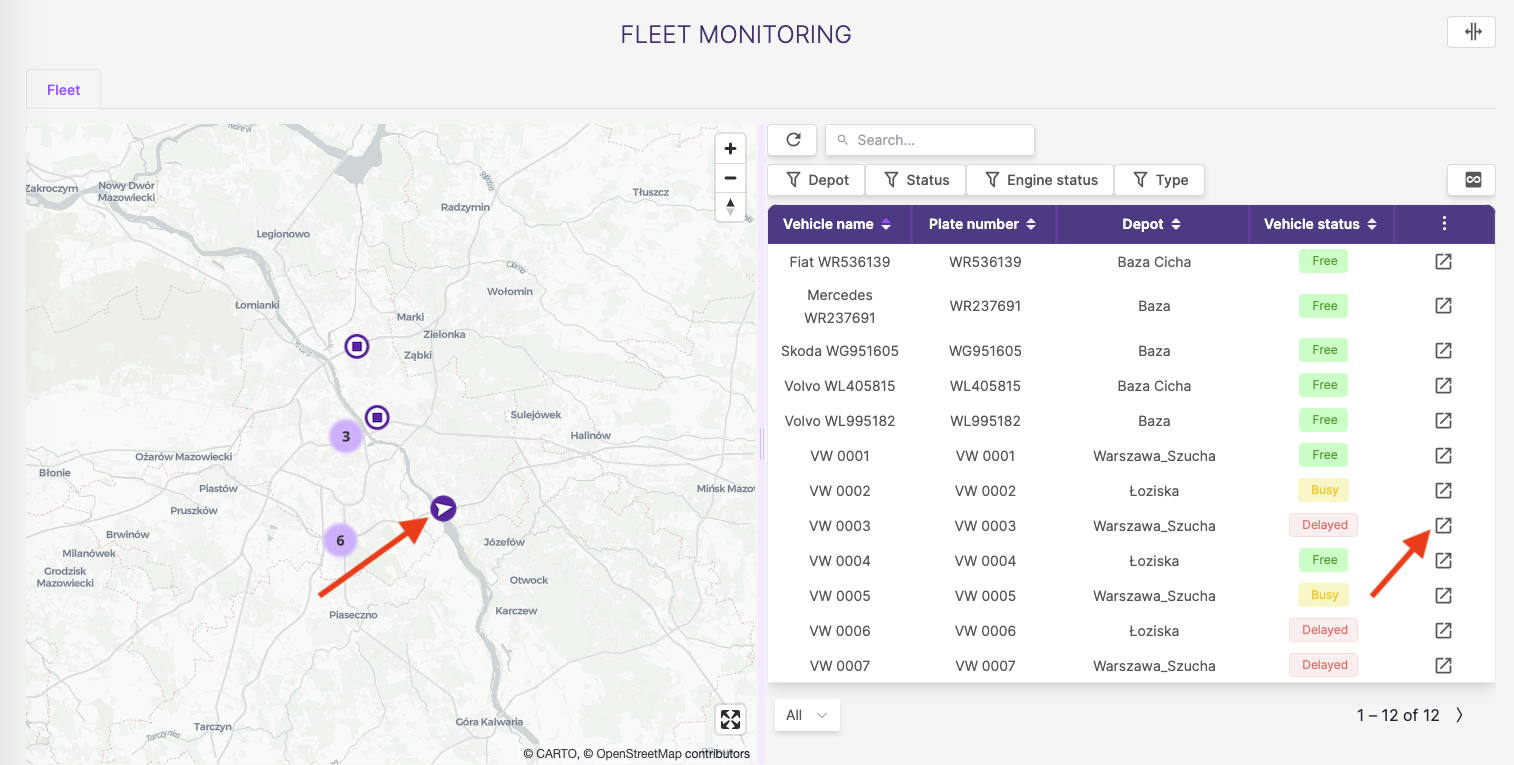Image resolution: width=1514 pixels, height=765 pixels.
Task: Open details icon for VW 0007
Action: [1443, 666]
